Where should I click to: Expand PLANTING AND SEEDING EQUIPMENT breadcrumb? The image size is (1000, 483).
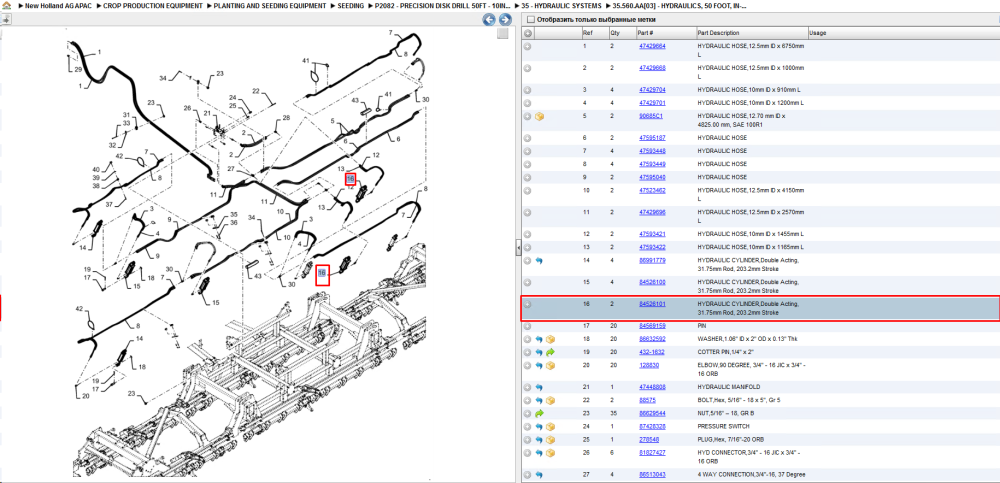tap(209, 6)
